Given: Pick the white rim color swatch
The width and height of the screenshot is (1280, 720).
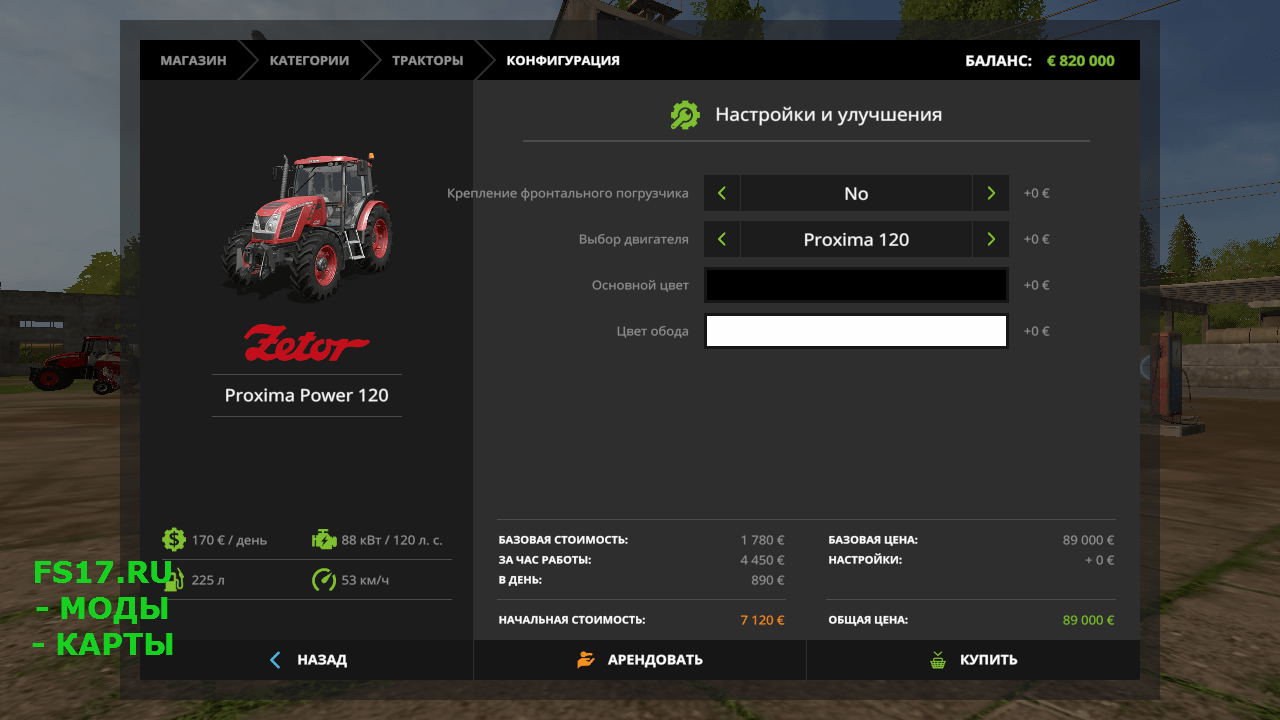Looking at the screenshot, I should point(856,331).
